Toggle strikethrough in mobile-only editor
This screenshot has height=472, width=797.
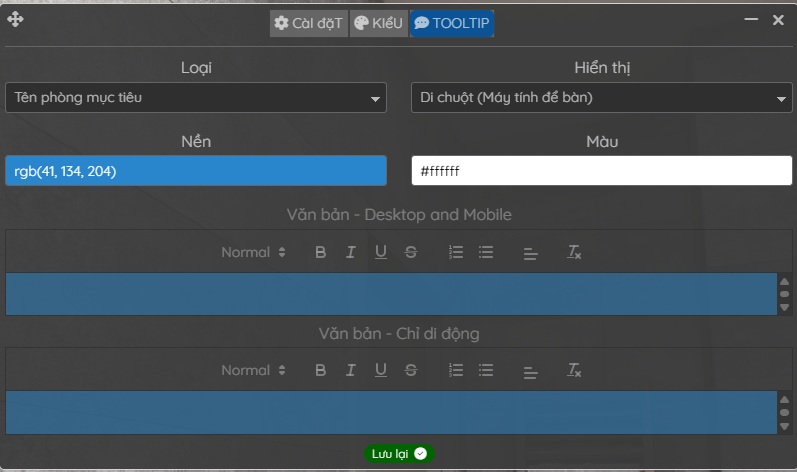point(411,370)
